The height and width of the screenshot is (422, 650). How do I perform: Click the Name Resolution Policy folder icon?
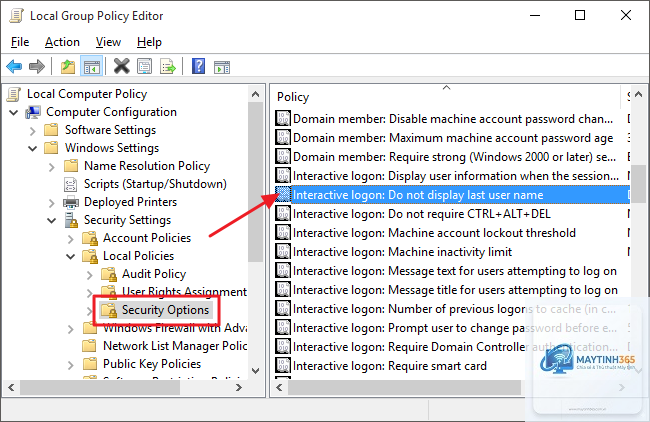(71, 166)
